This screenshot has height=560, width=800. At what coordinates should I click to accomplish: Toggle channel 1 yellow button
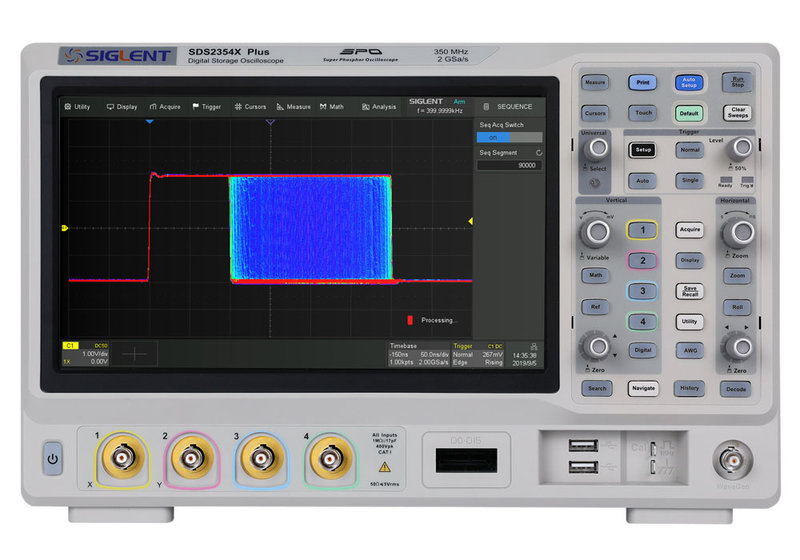click(642, 230)
